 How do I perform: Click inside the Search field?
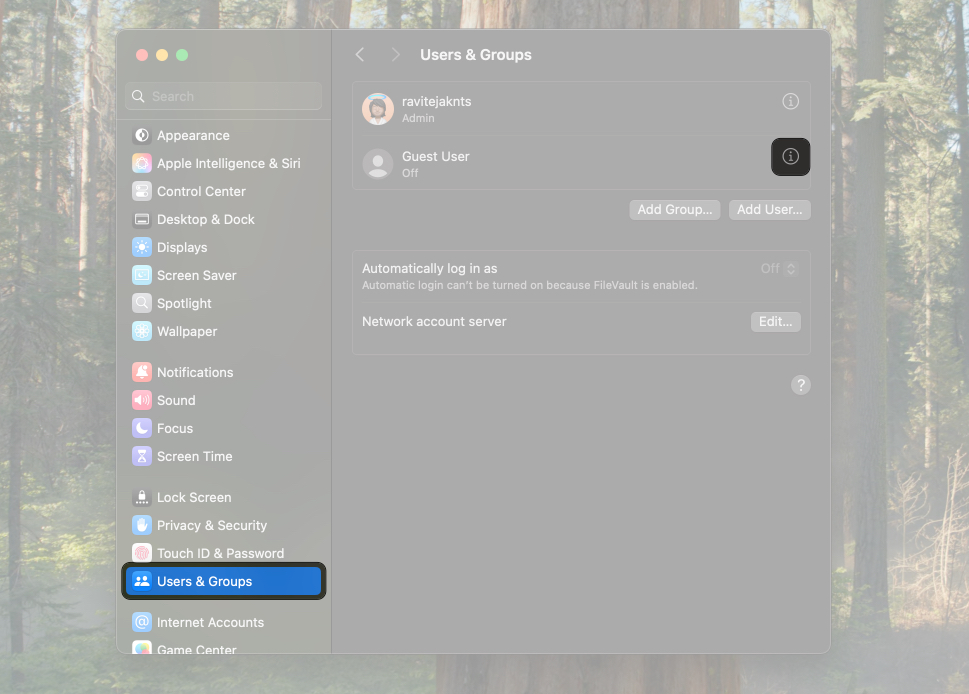tap(222, 95)
